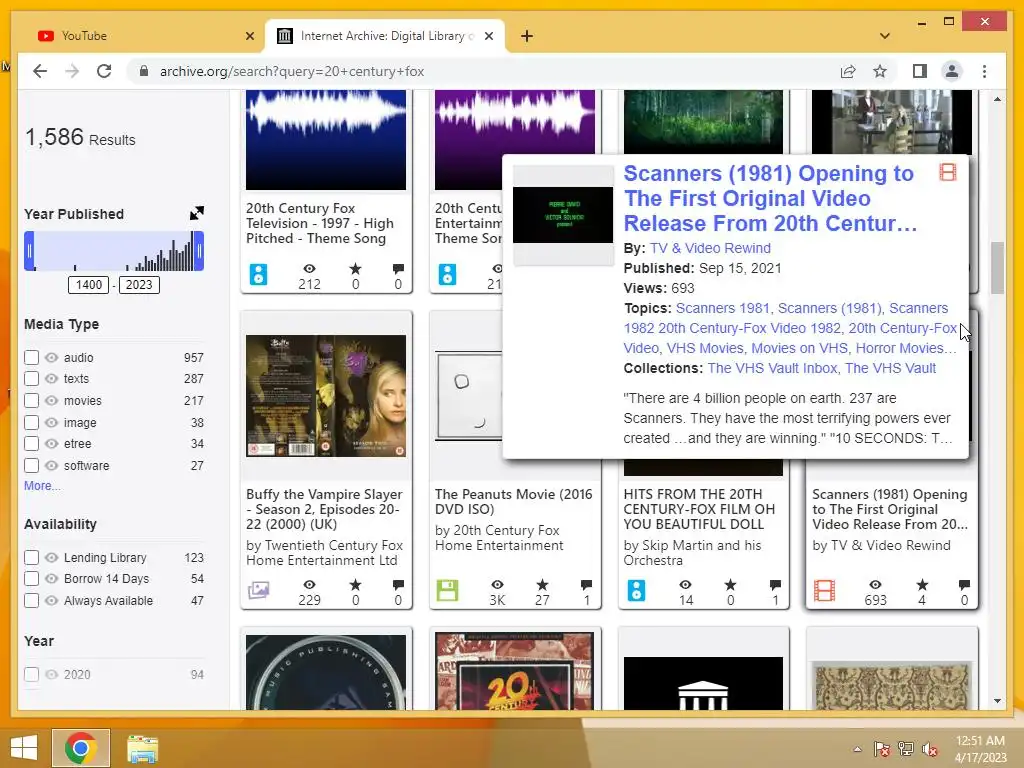Toggle the browser side panel icon
The width and height of the screenshot is (1024, 768).
(920, 71)
